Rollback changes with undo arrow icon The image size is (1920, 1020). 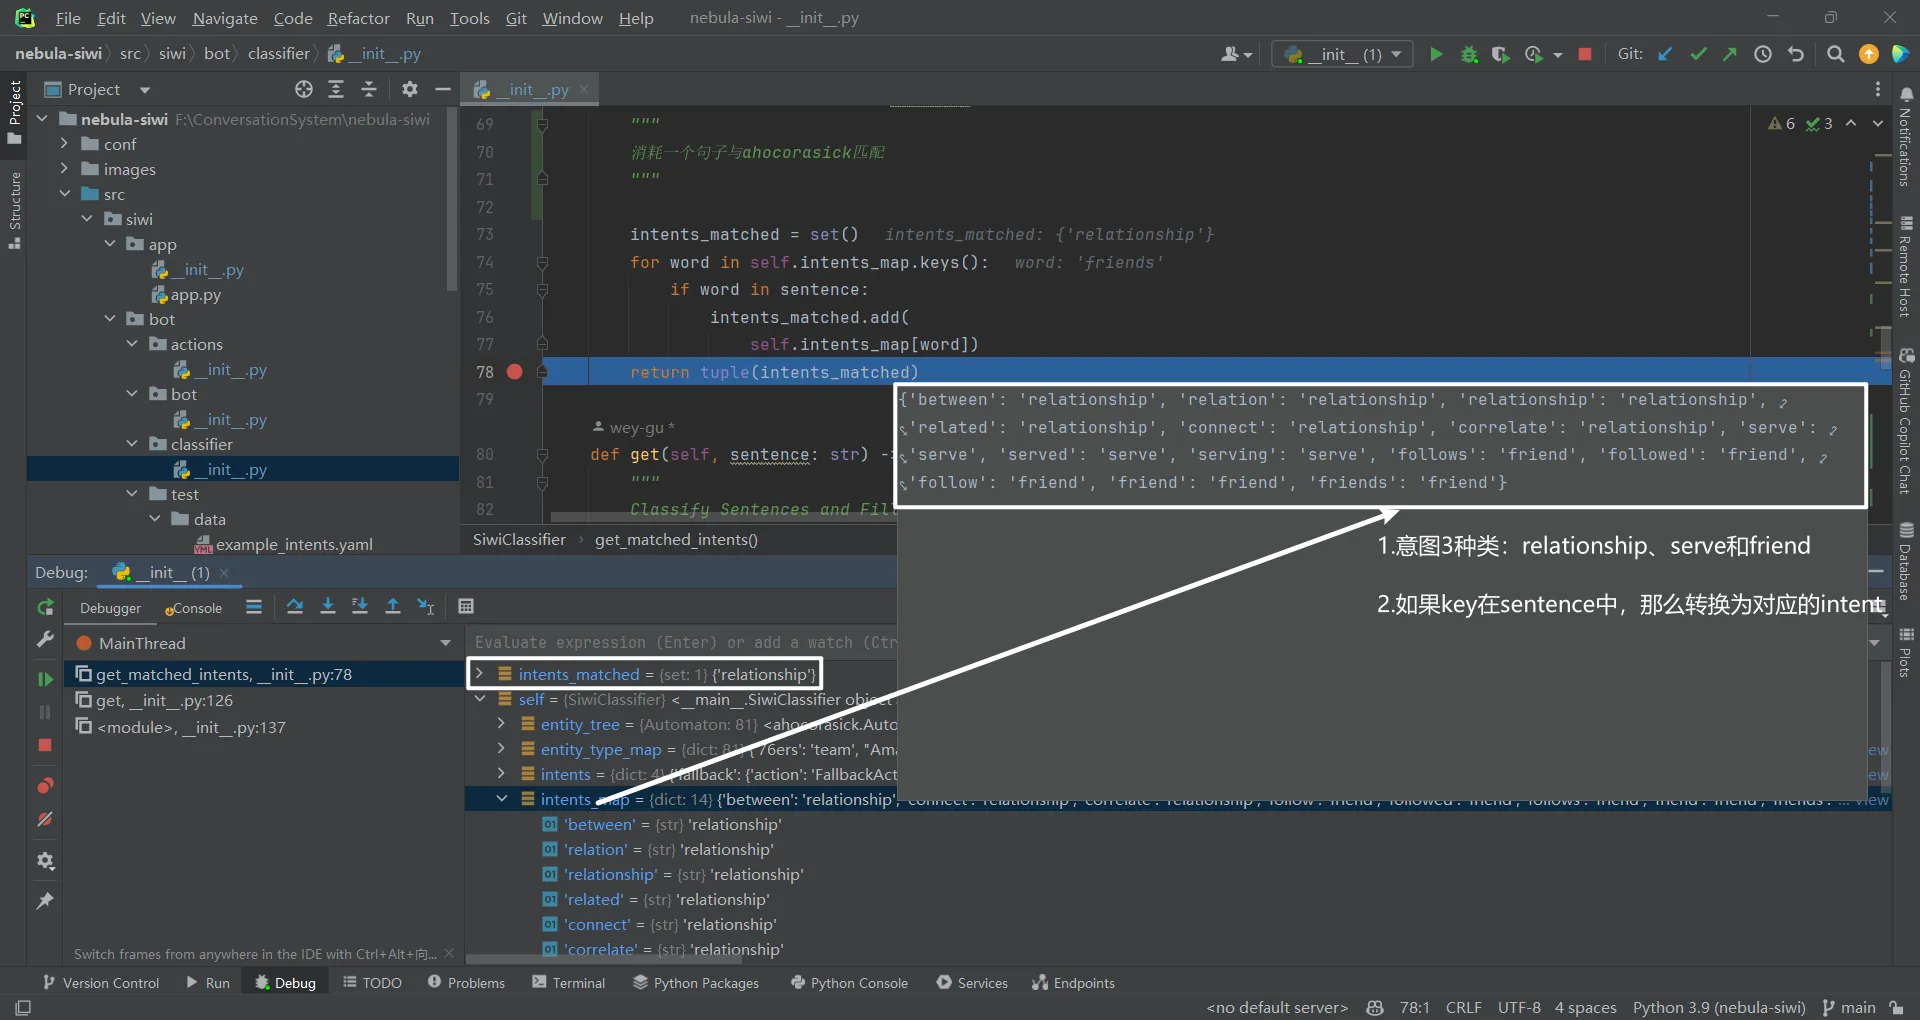coord(1796,54)
